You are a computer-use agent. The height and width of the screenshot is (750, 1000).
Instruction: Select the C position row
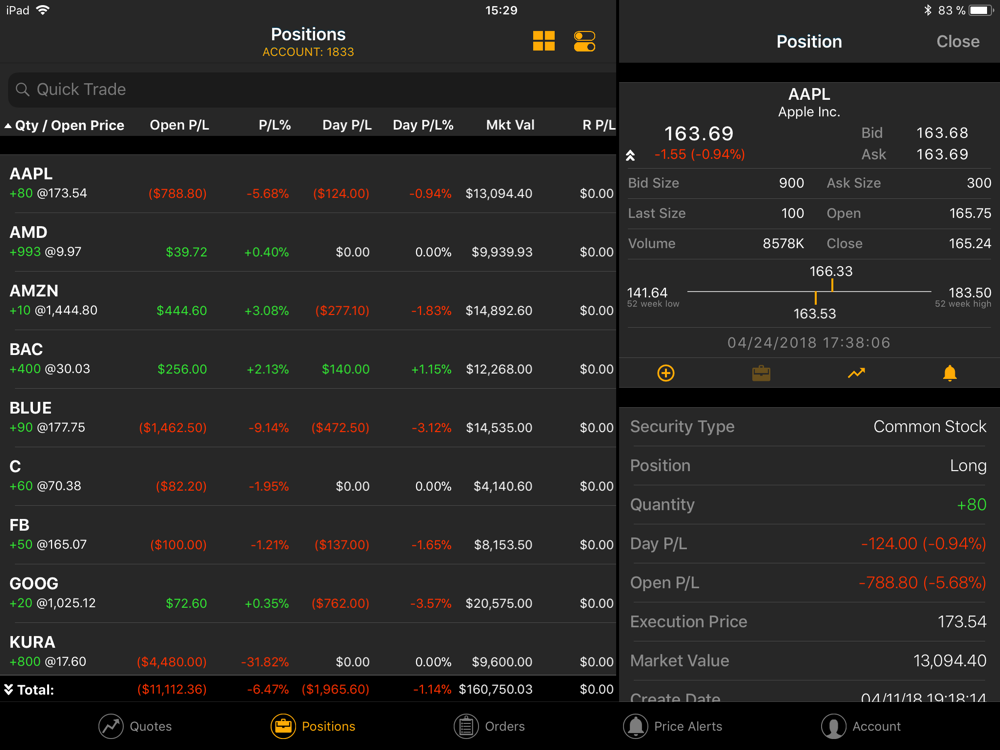(308, 477)
